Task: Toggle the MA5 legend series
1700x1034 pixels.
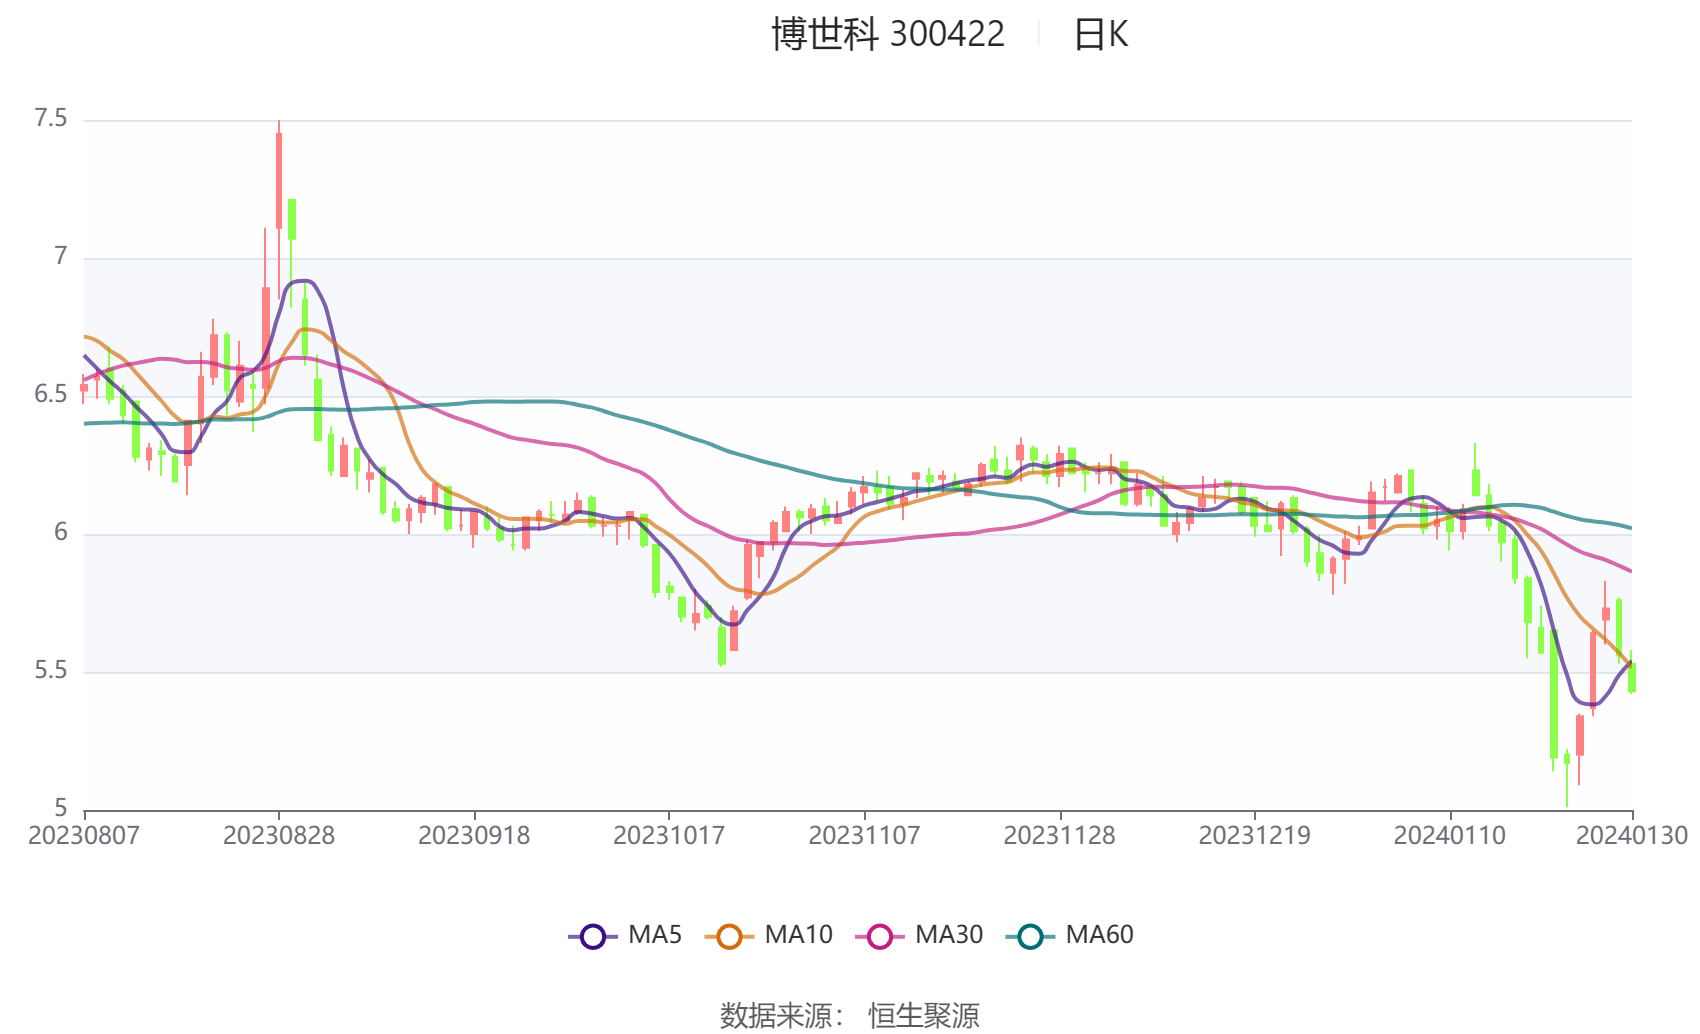Action: pos(625,935)
